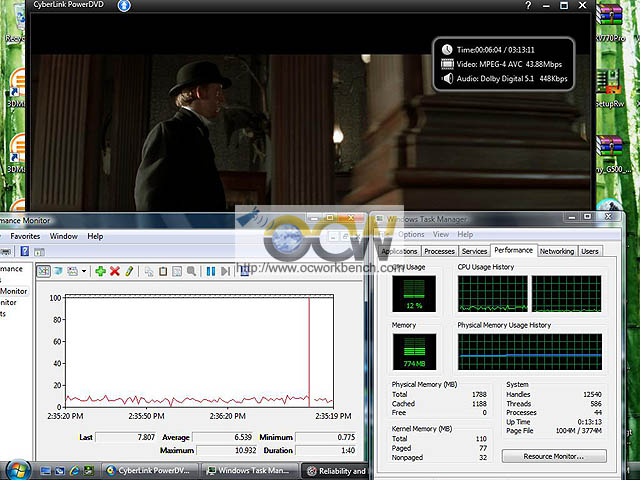Click the Zoom magnifier toolbar icon
This screenshot has width=640, height=480.
tap(191, 271)
